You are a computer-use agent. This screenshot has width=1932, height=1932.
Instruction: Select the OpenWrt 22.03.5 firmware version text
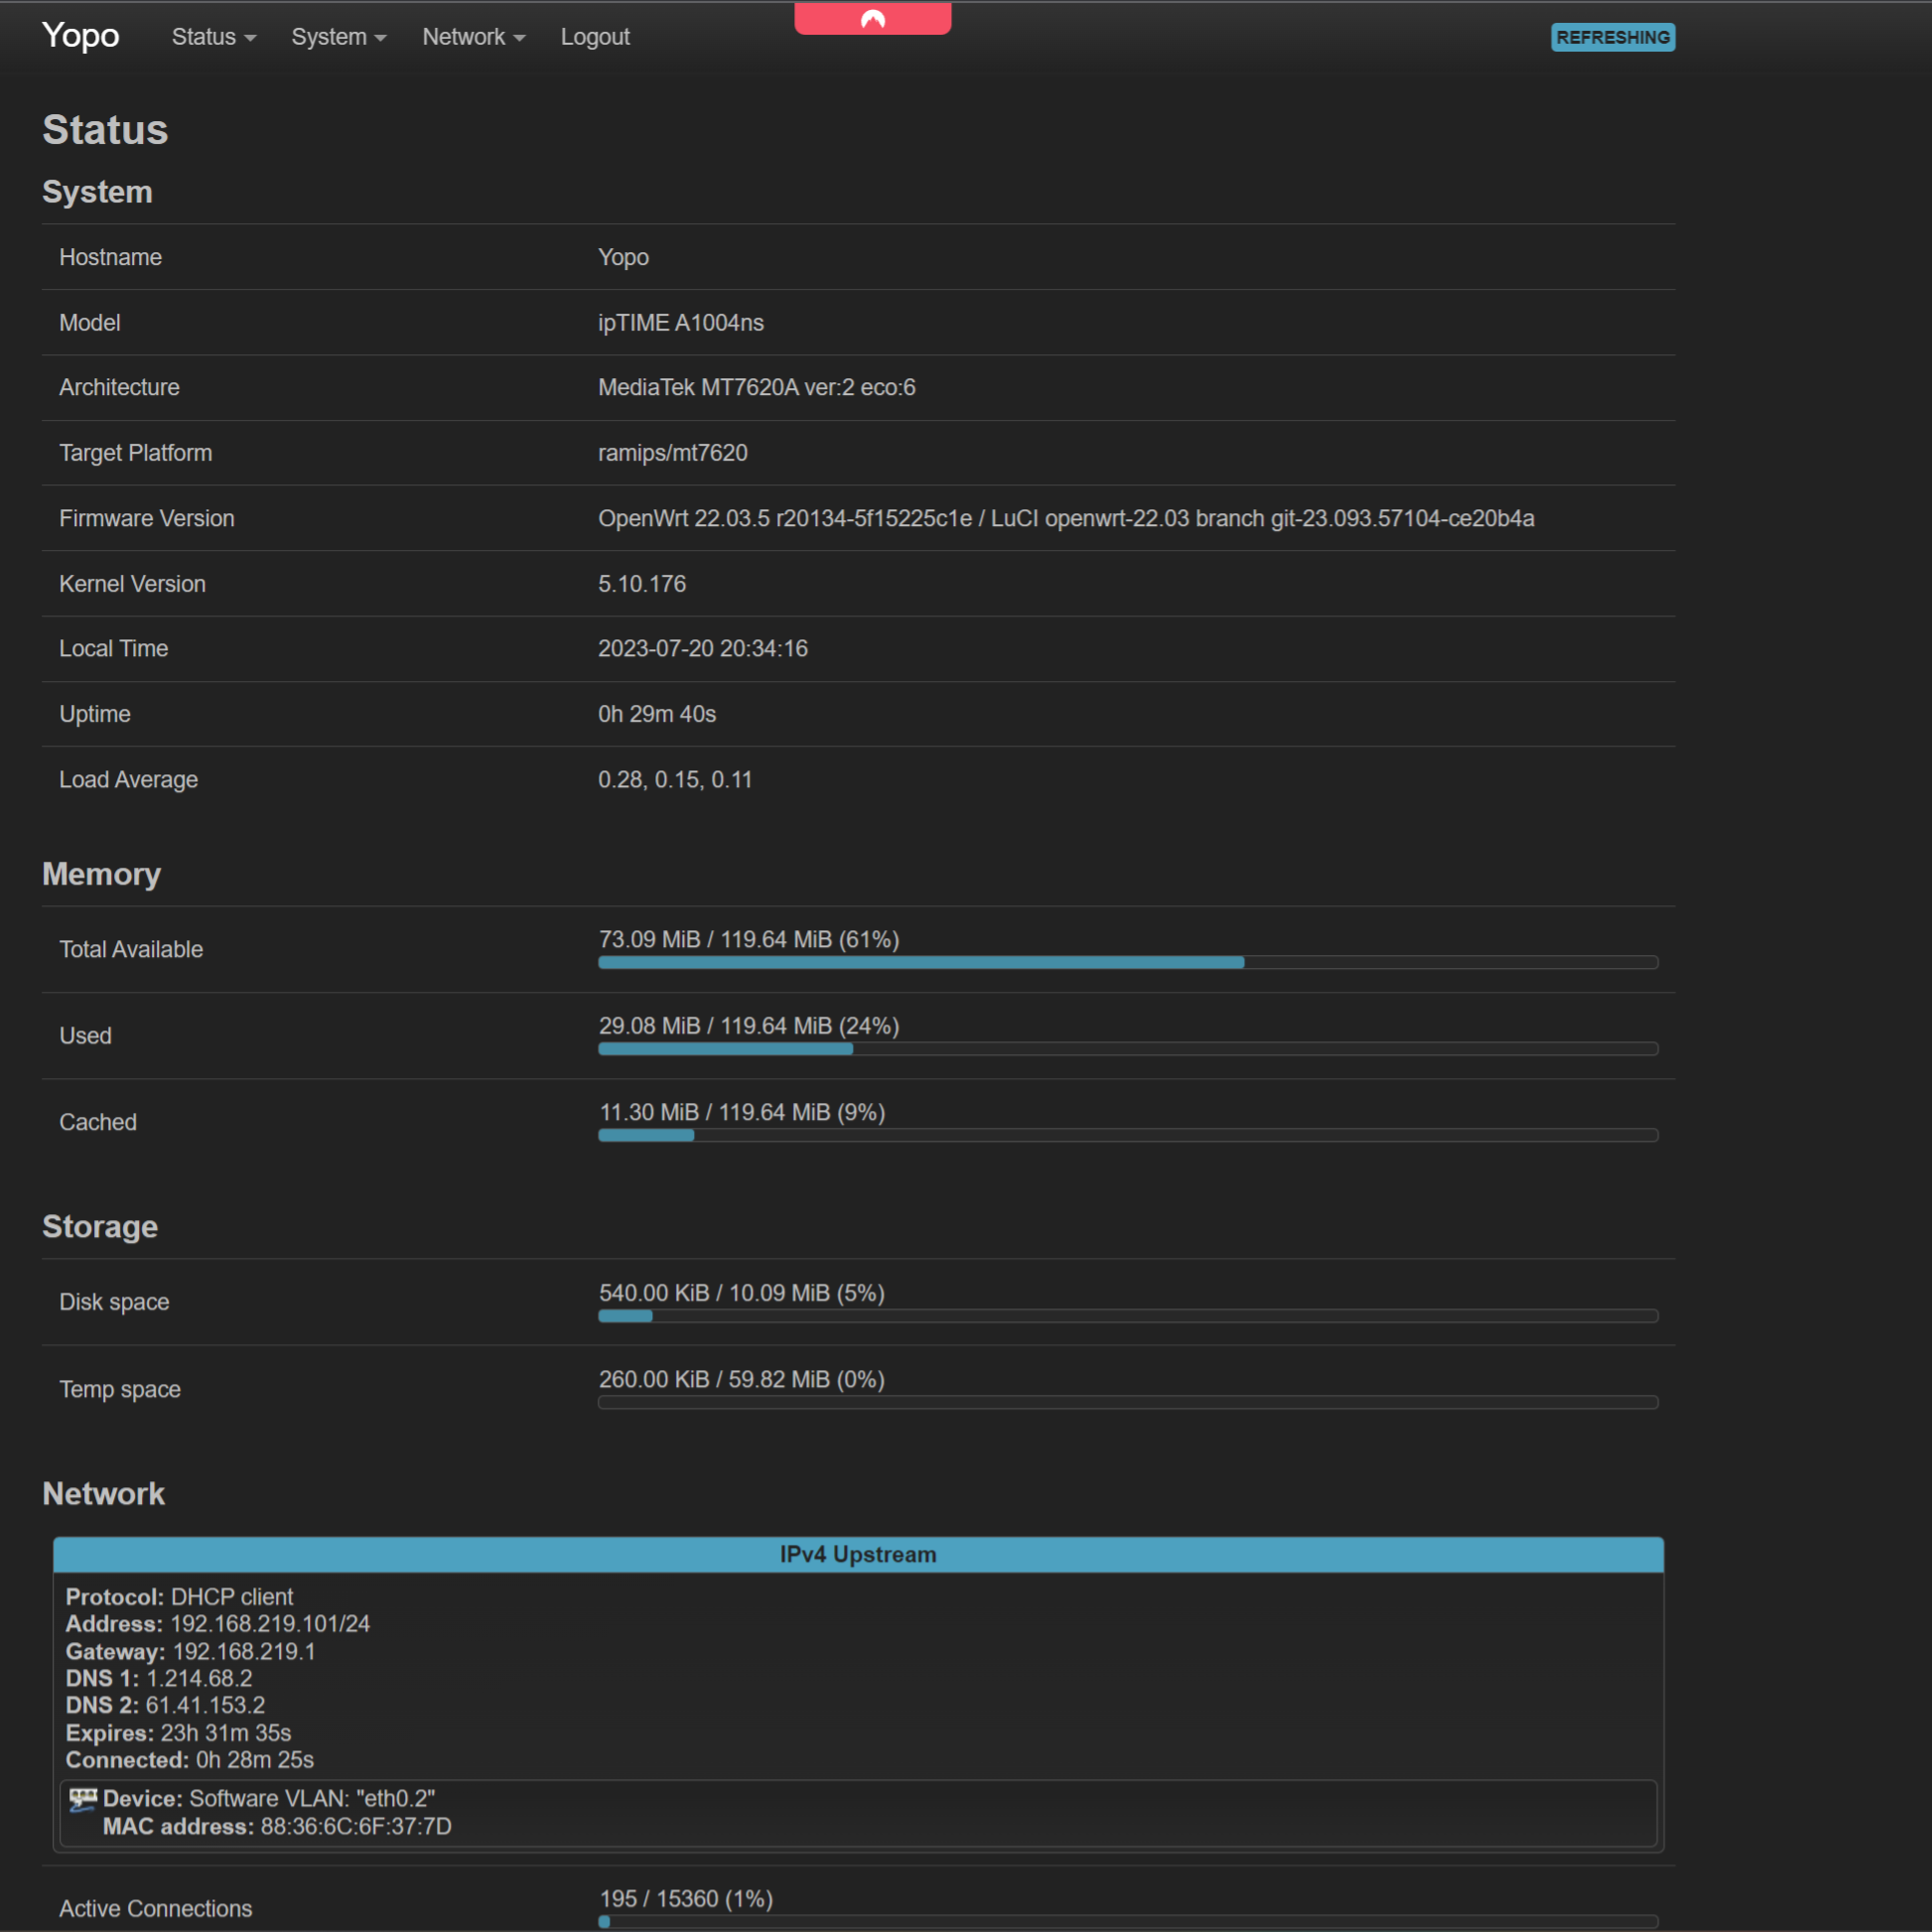[1066, 518]
